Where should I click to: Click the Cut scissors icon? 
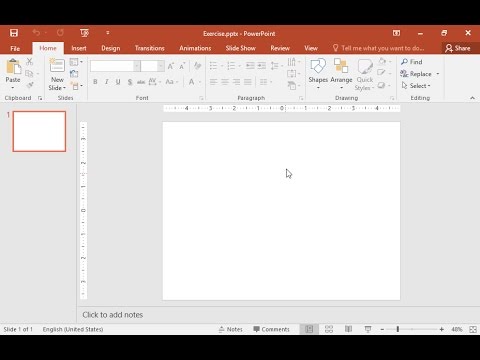pos(30,62)
